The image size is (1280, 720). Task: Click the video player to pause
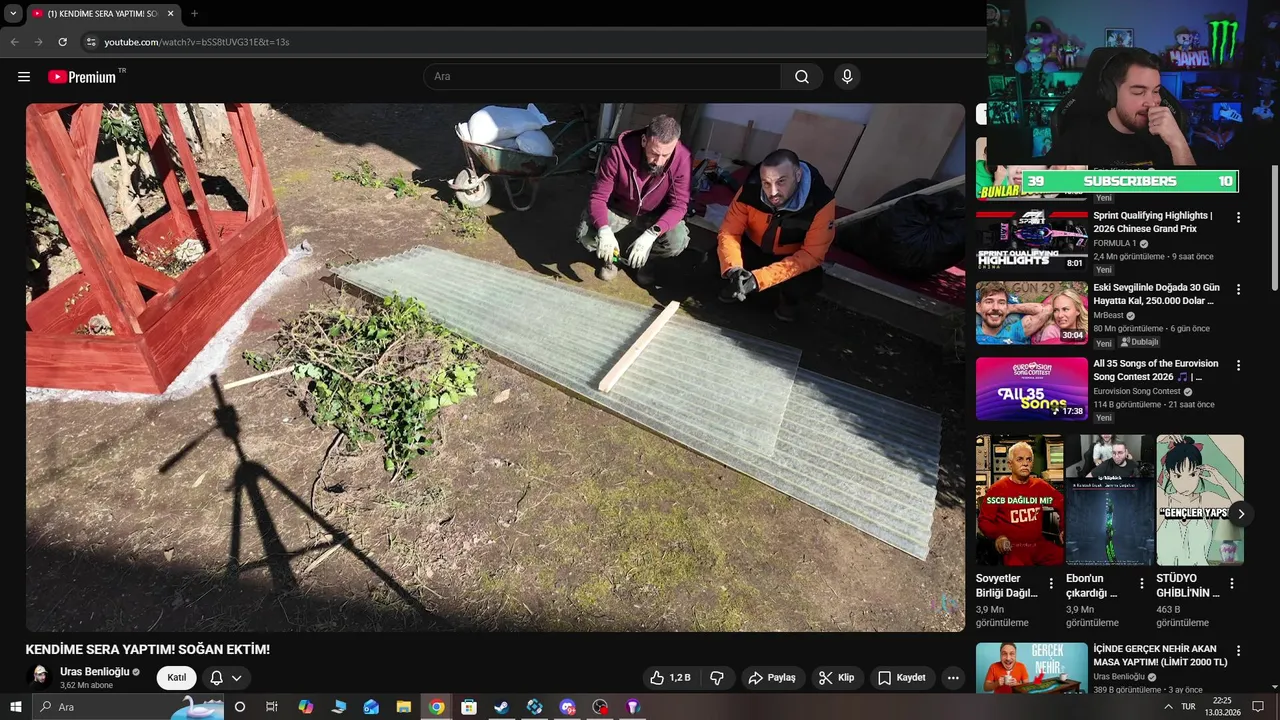[495, 367]
